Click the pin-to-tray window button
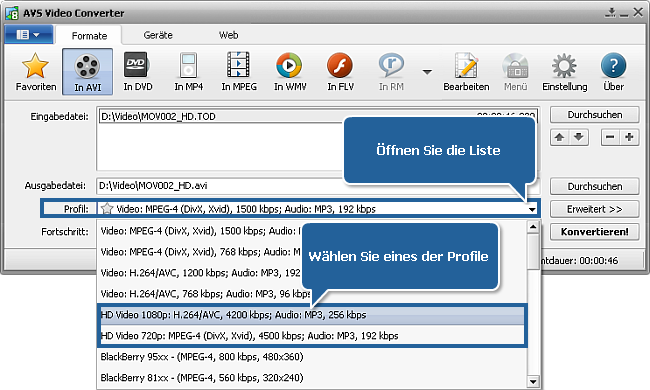Image resolution: width=650 pixels, height=390 pixels. pyautogui.click(x=610, y=12)
